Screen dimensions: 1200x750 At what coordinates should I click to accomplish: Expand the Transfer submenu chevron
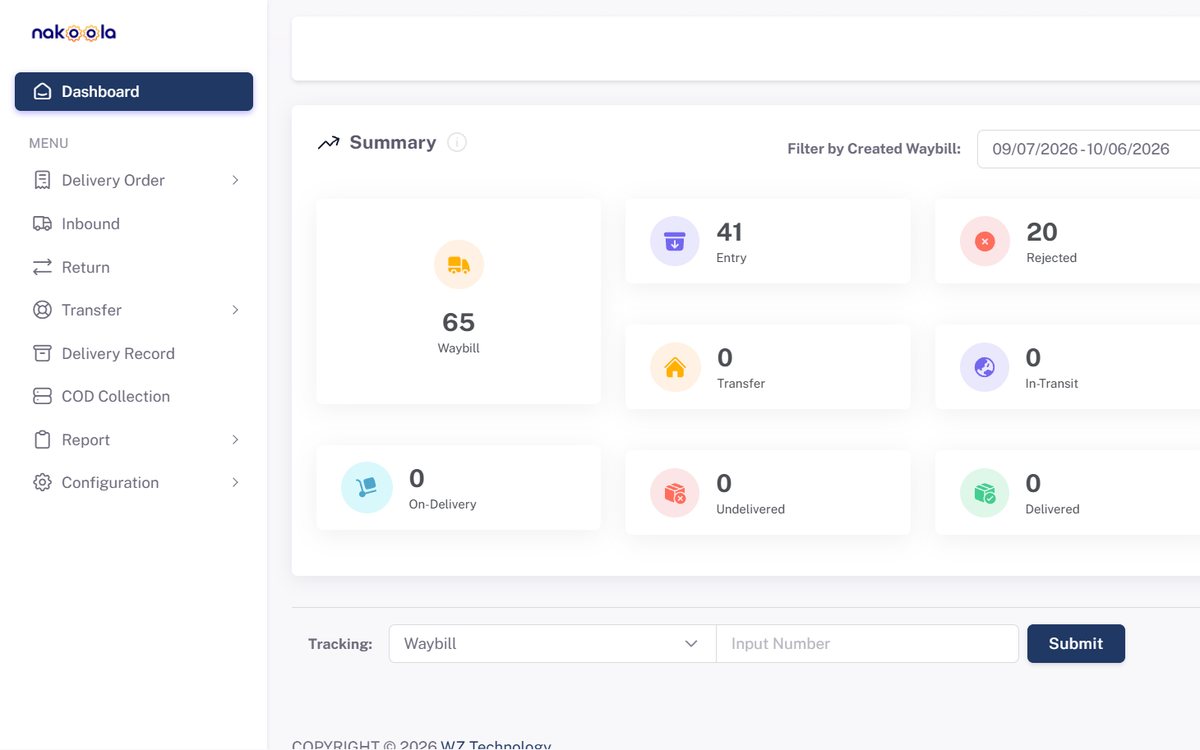point(235,310)
